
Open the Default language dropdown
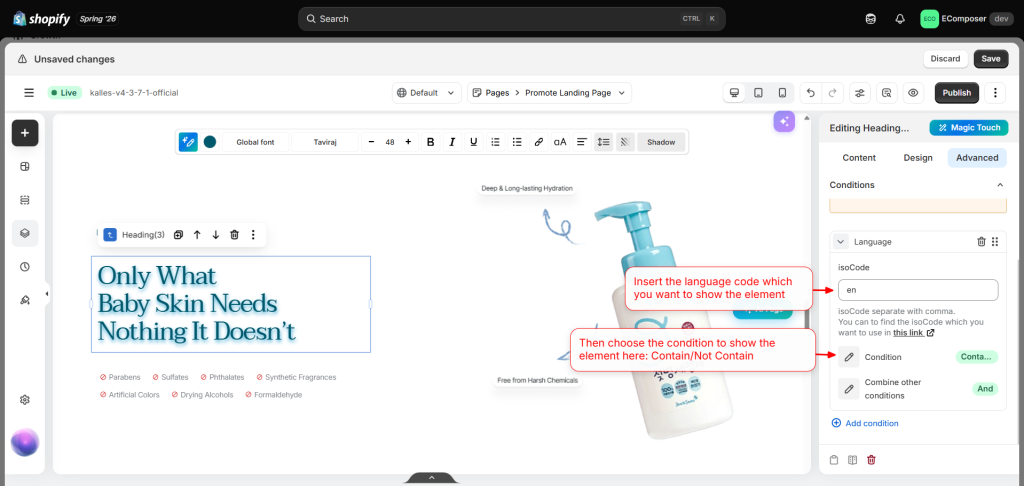tap(426, 93)
